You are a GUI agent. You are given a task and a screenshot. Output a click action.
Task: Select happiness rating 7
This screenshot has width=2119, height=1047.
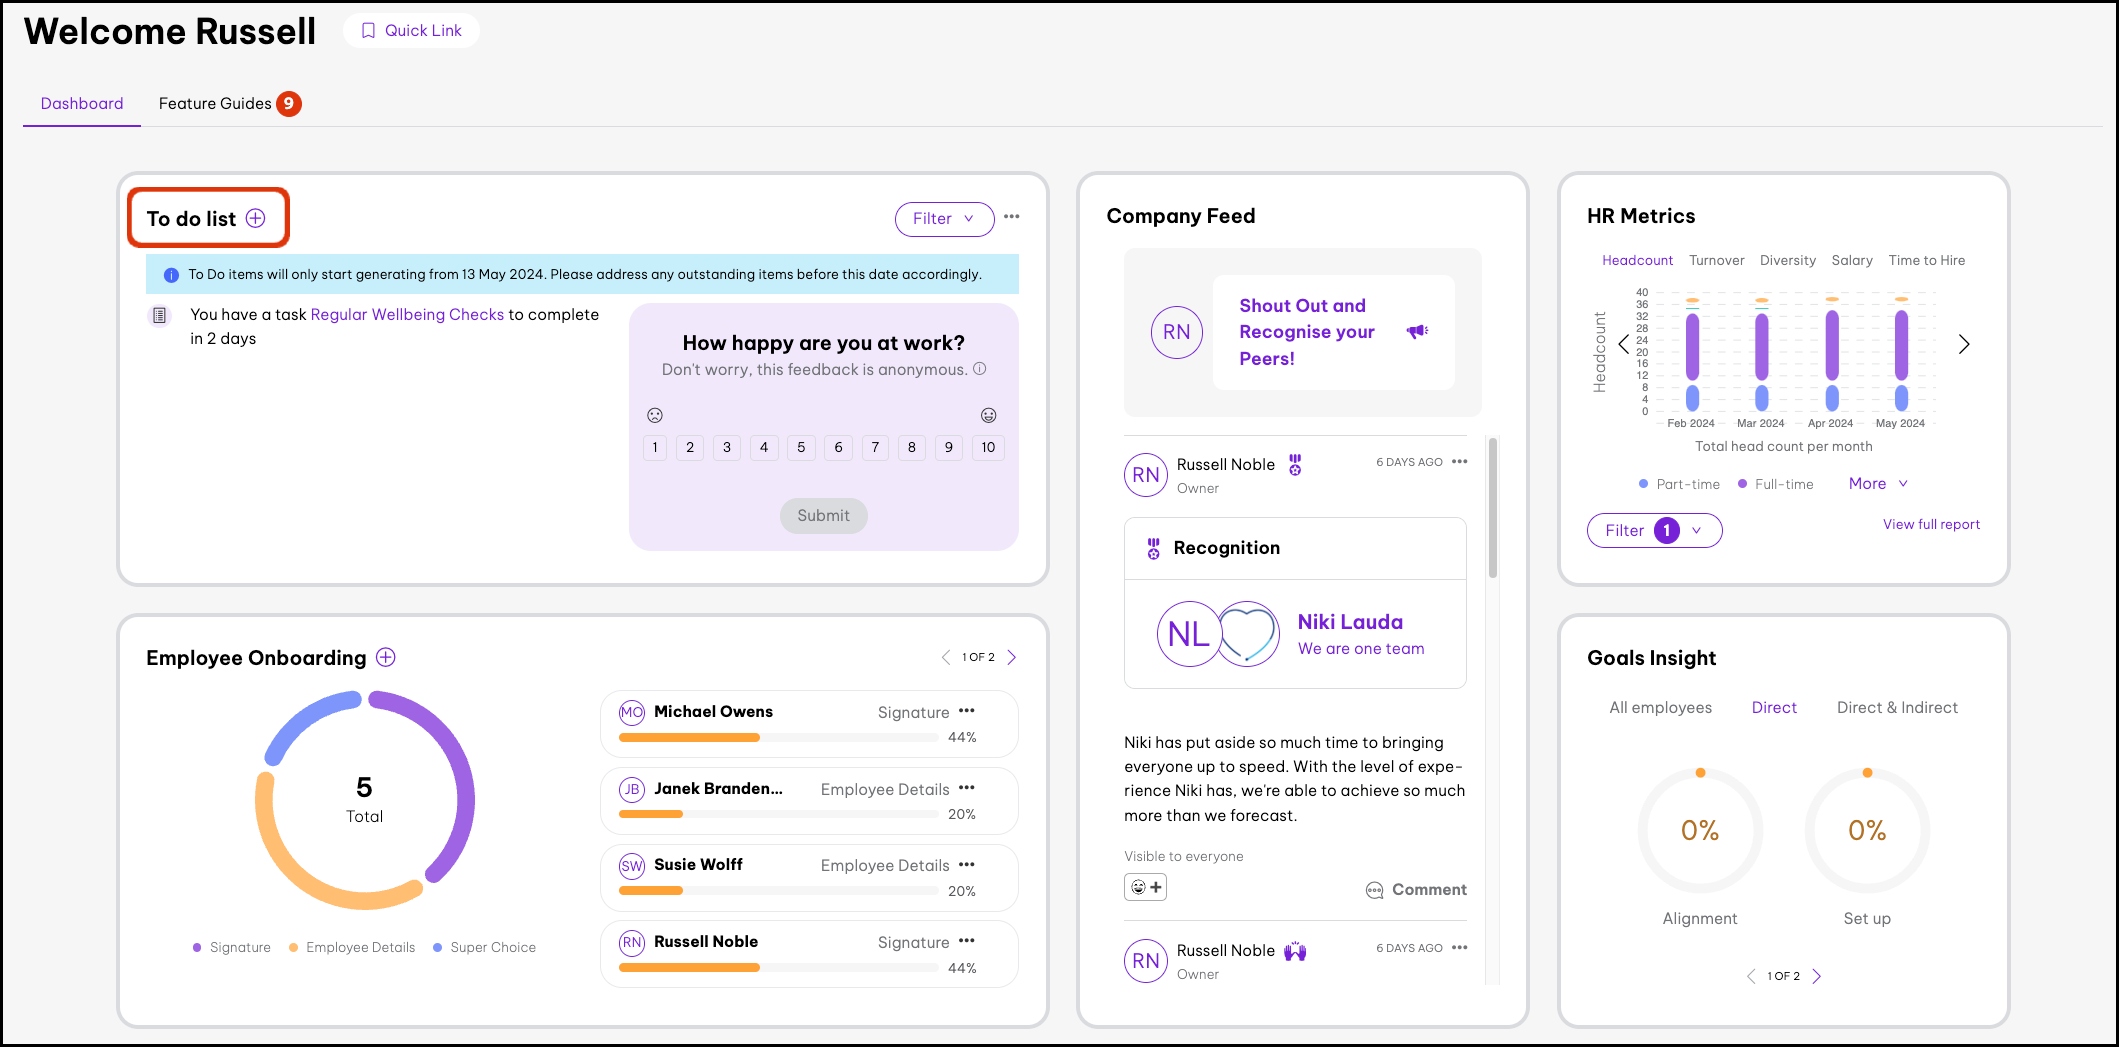coord(875,447)
